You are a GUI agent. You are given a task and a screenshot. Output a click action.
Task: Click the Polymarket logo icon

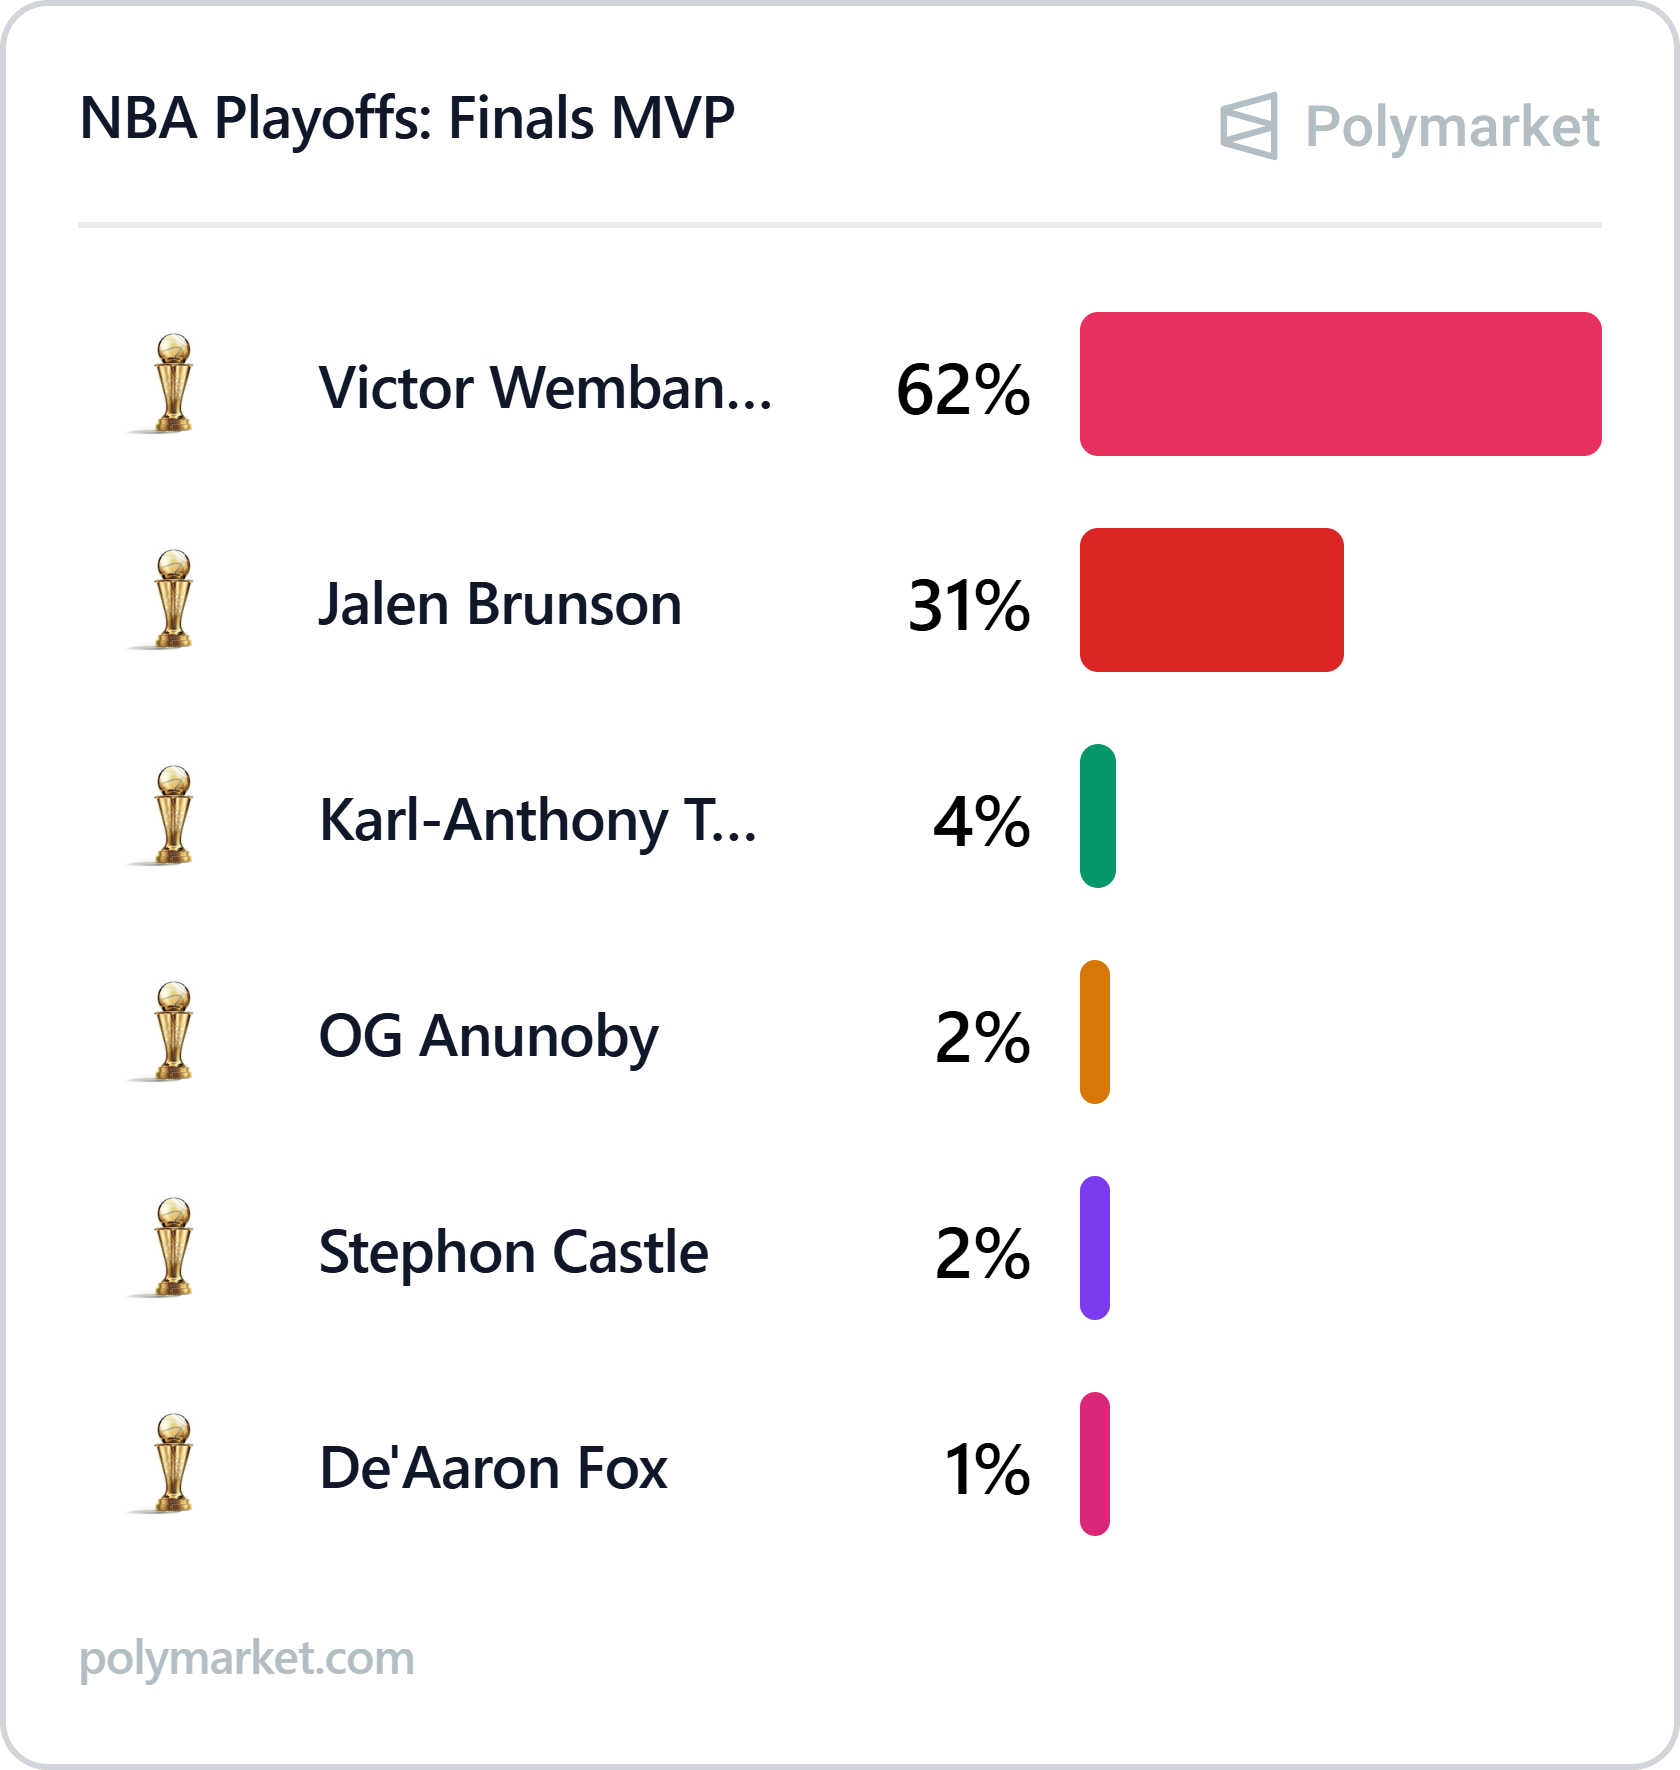(1248, 126)
